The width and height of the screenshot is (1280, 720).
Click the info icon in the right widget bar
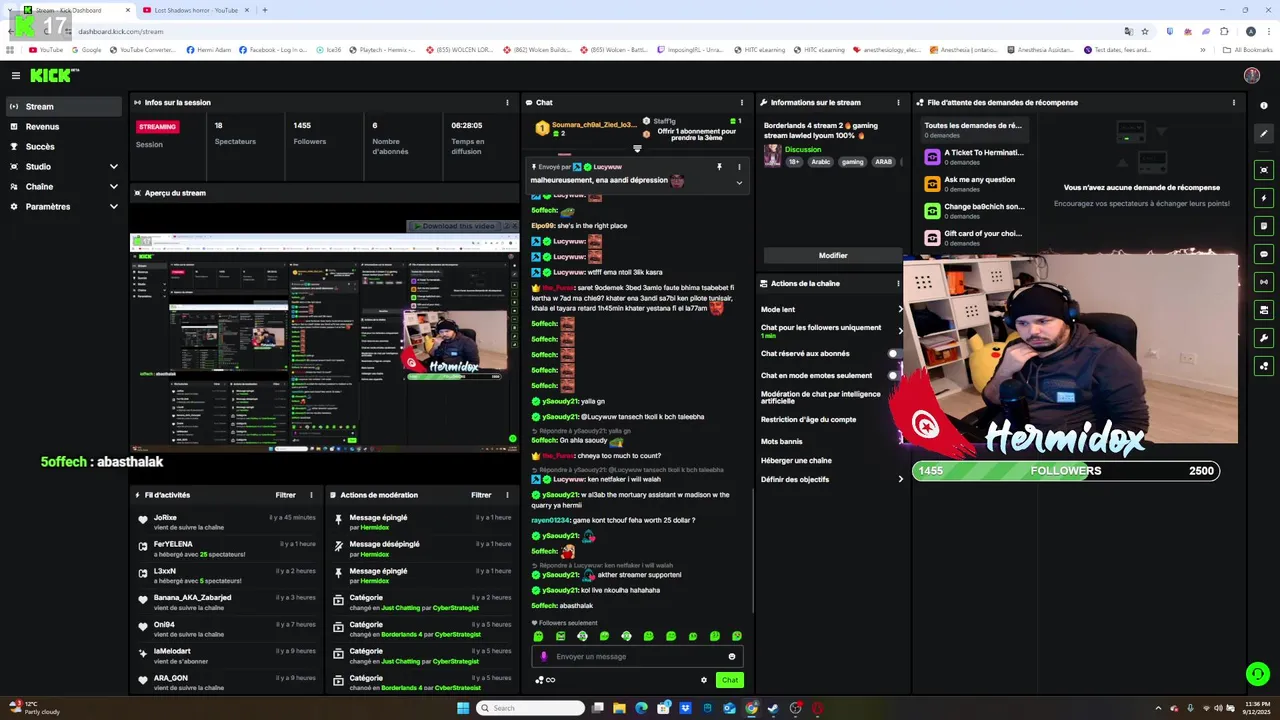click(x=1264, y=105)
